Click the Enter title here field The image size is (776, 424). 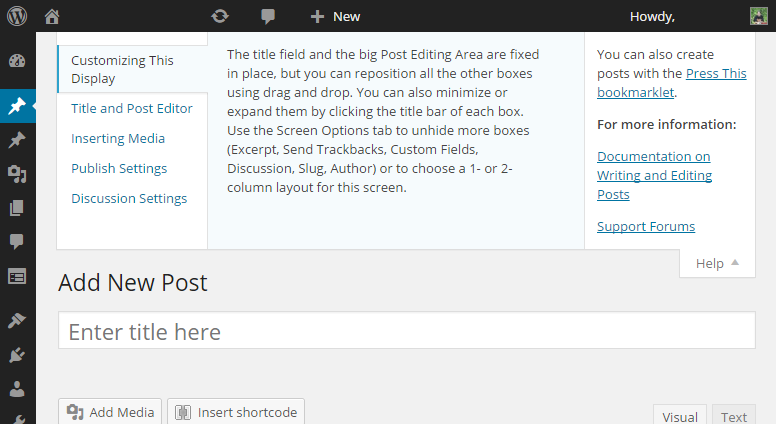click(406, 331)
